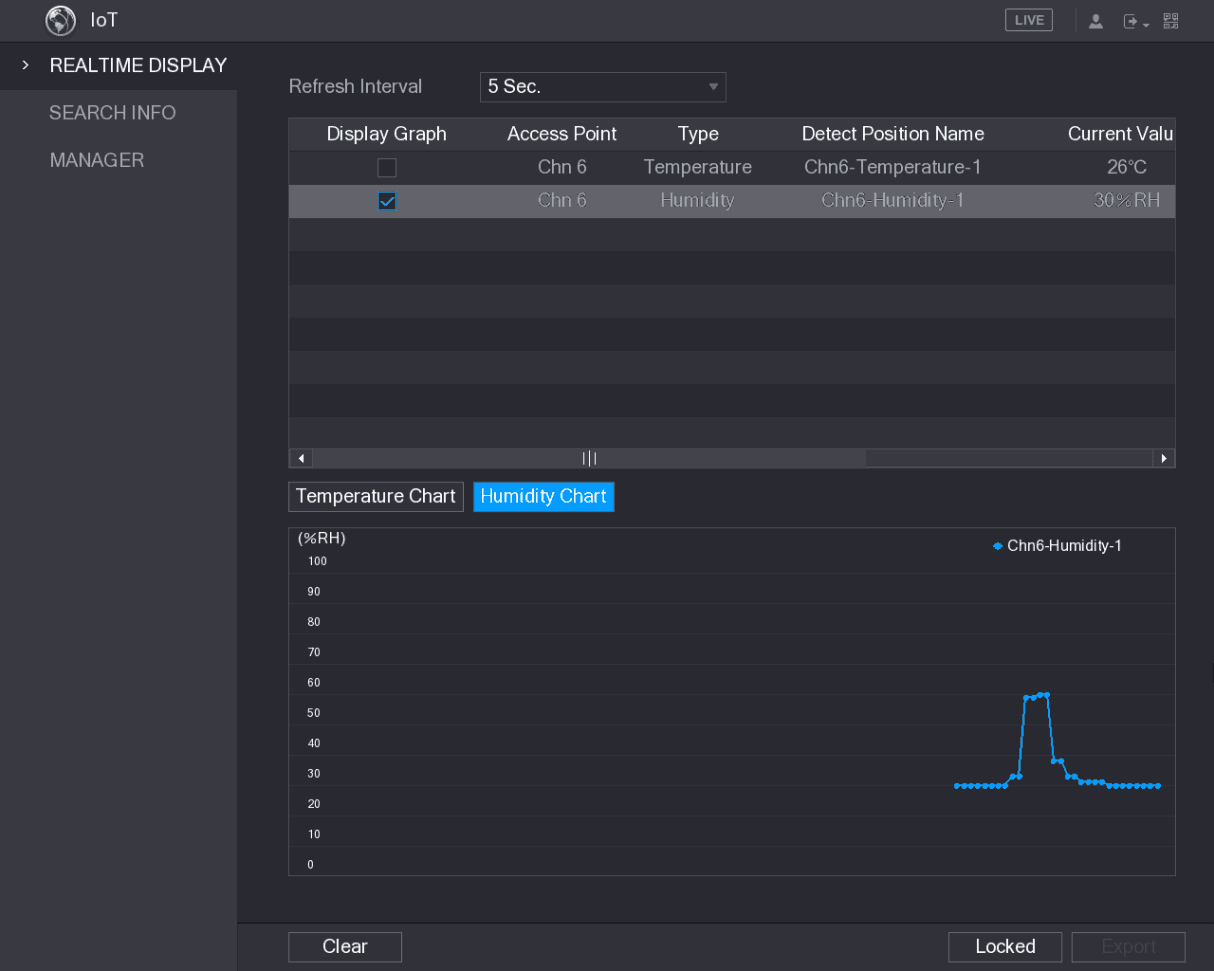Click the Locked button
1214x971 pixels.
[x=1005, y=947]
